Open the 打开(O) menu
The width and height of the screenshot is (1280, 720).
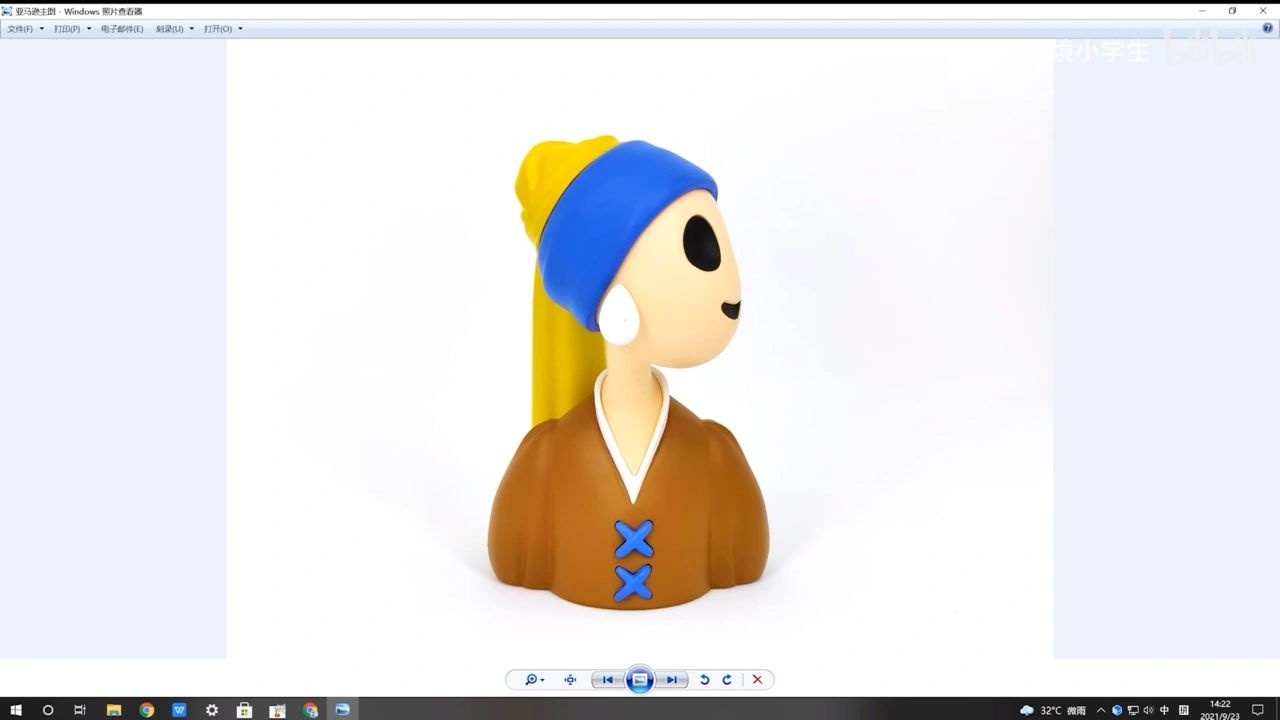(x=218, y=29)
